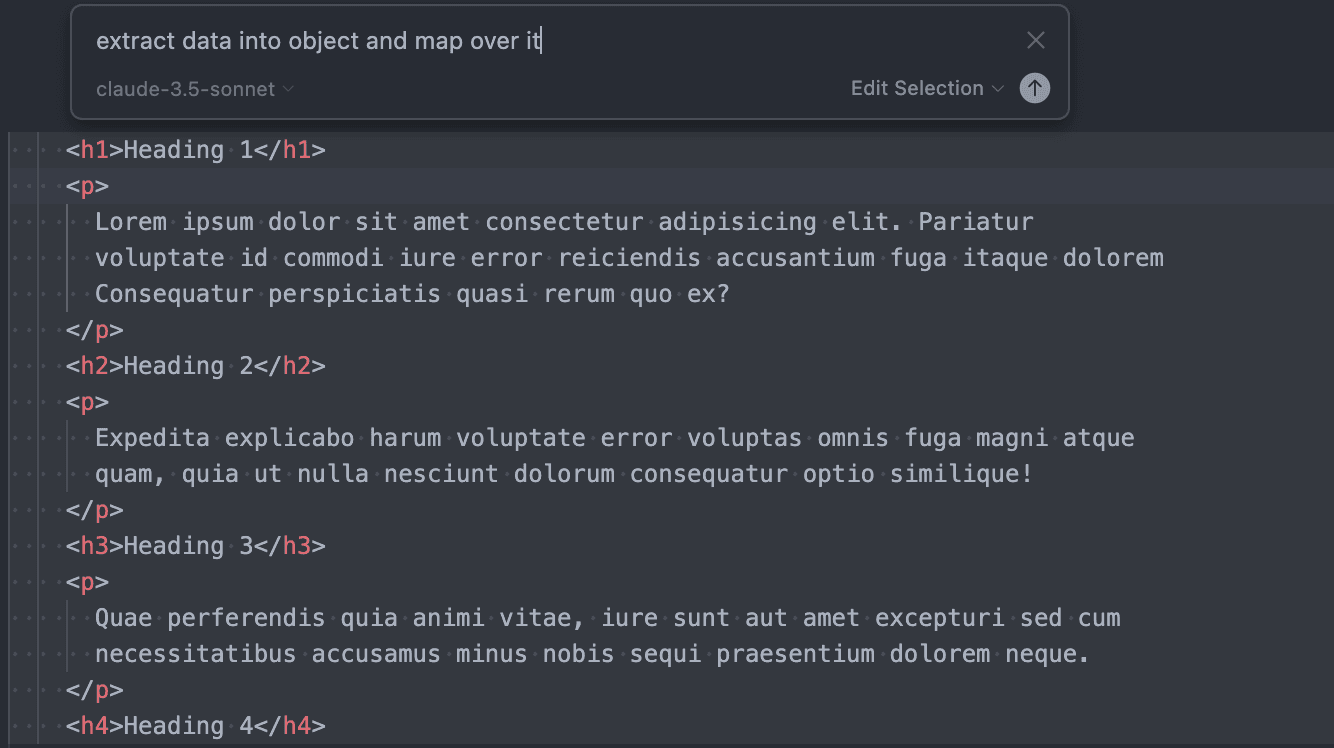Click the word 'Lorem' in the first paragraph
The width and height of the screenshot is (1334, 748).
tap(130, 221)
